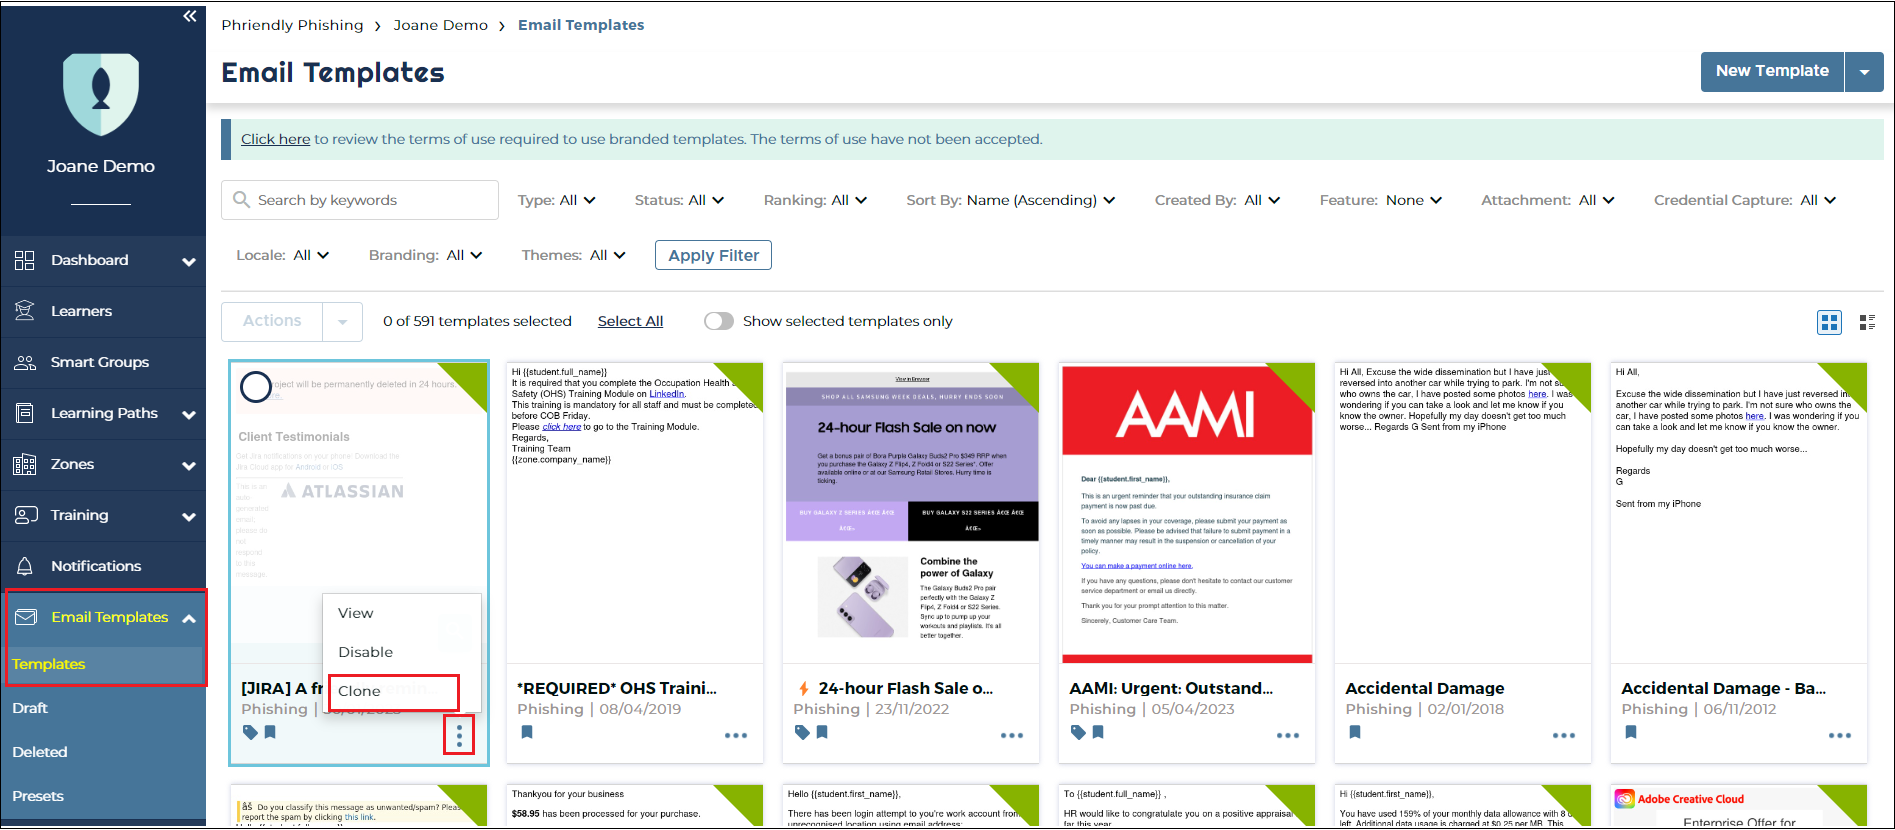Expand Dashboard chevron in sidebar
This screenshot has height=830, width=1895.
pyautogui.click(x=189, y=262)
